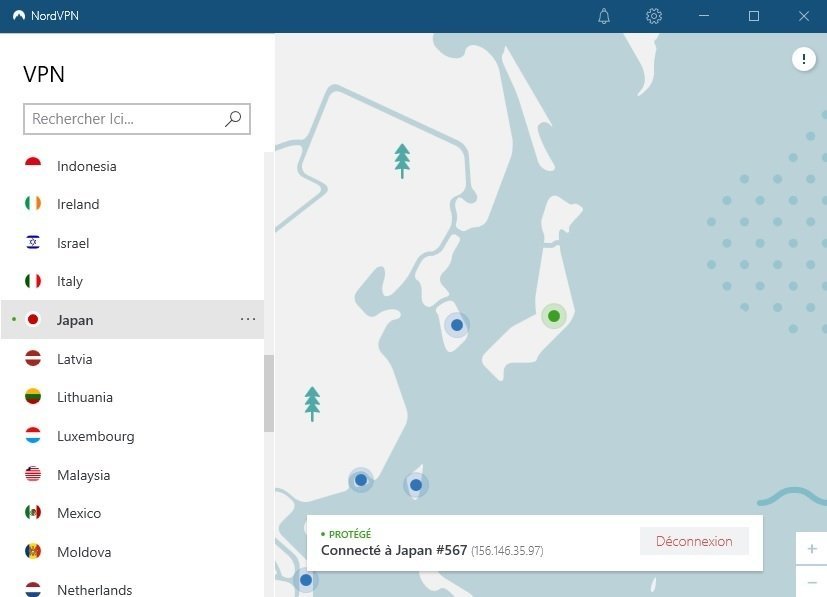This screenshot has width=827, height=597.
Task: Click the leftmost blue pin near bottom coast
Action: [x=361, y=480]
